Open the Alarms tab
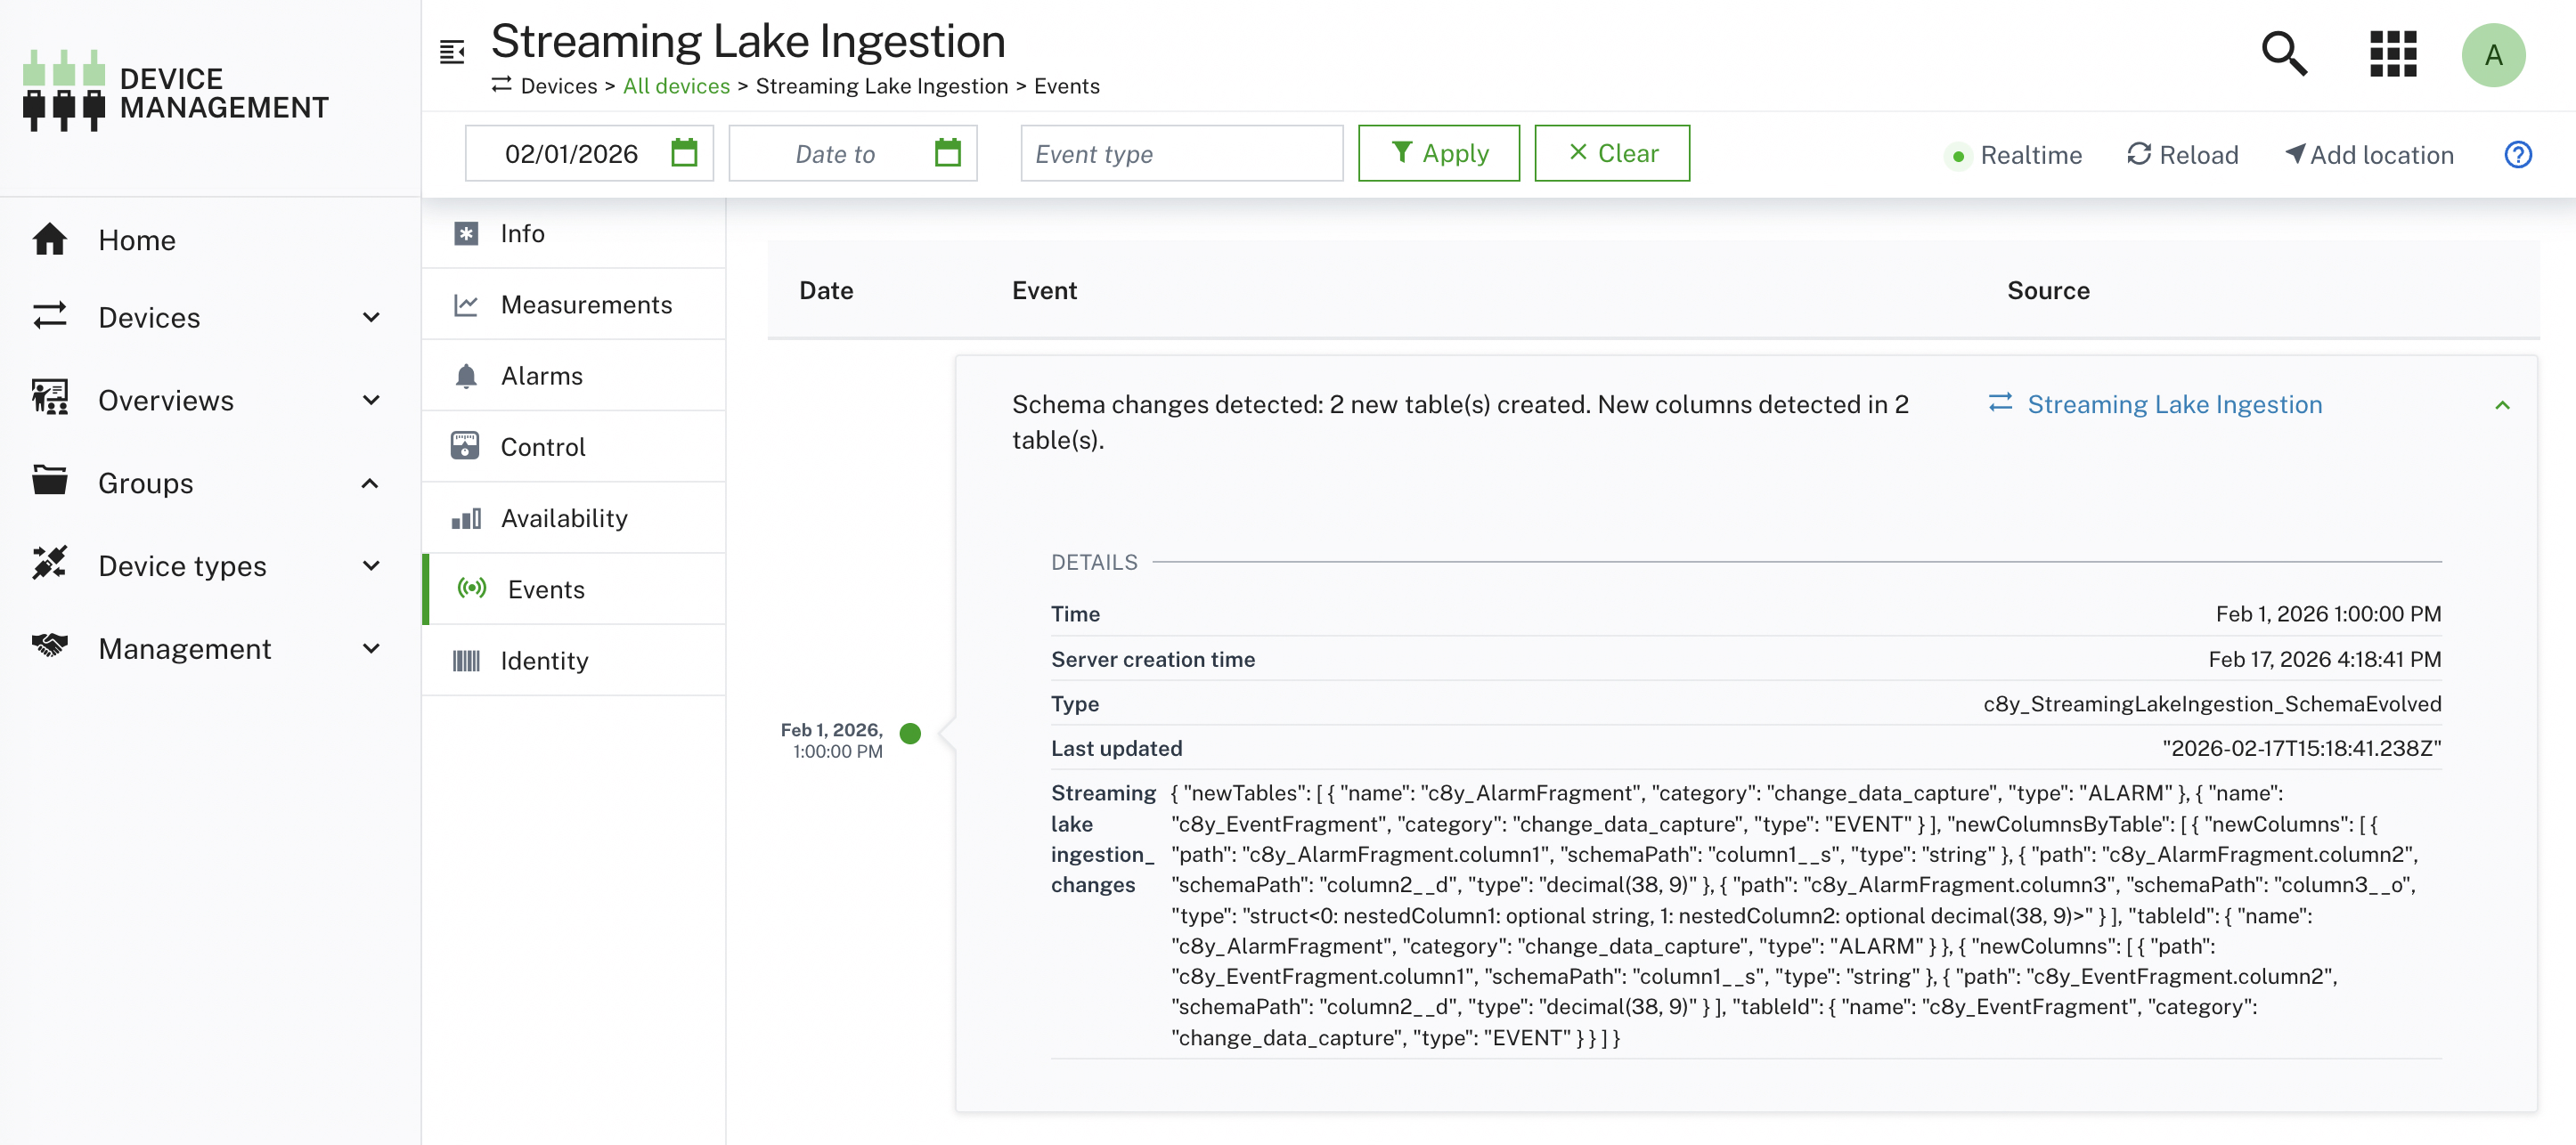This screenshot has height=1145, width=2576. (x=574, y=376)
